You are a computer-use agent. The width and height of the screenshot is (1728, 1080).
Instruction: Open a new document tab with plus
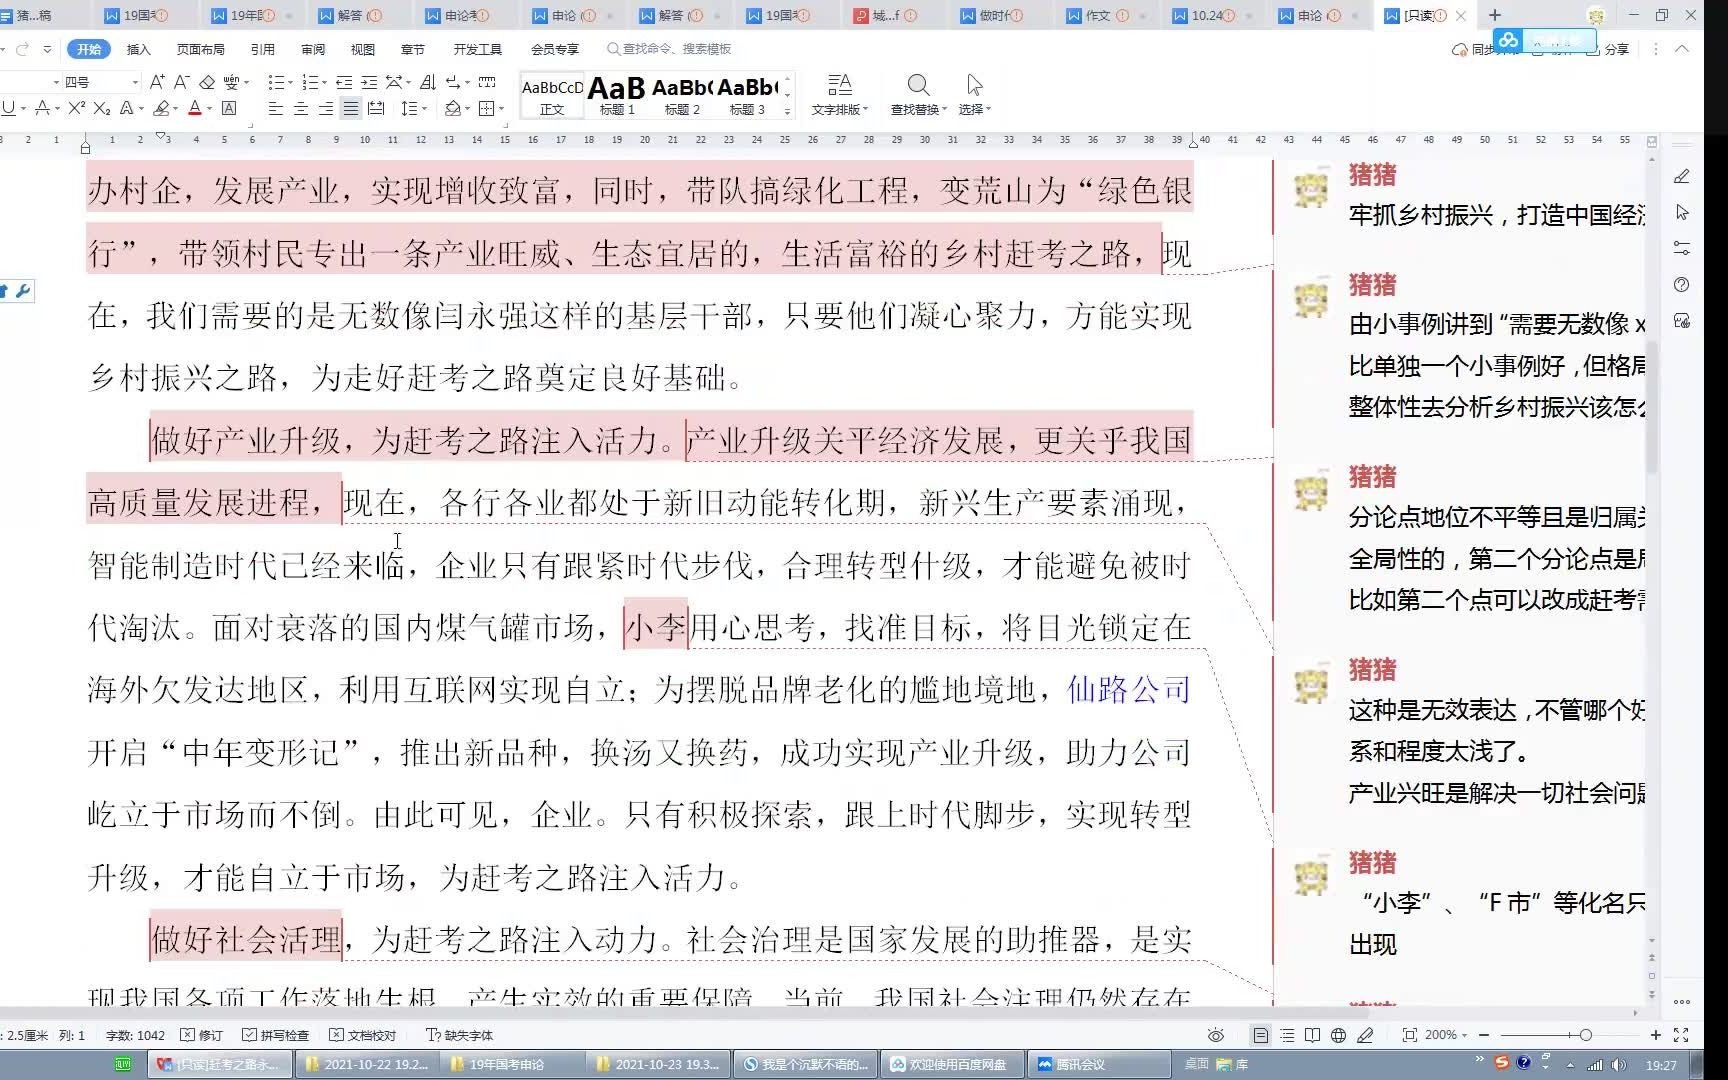pyautogui.click(x=1495, y=15)
